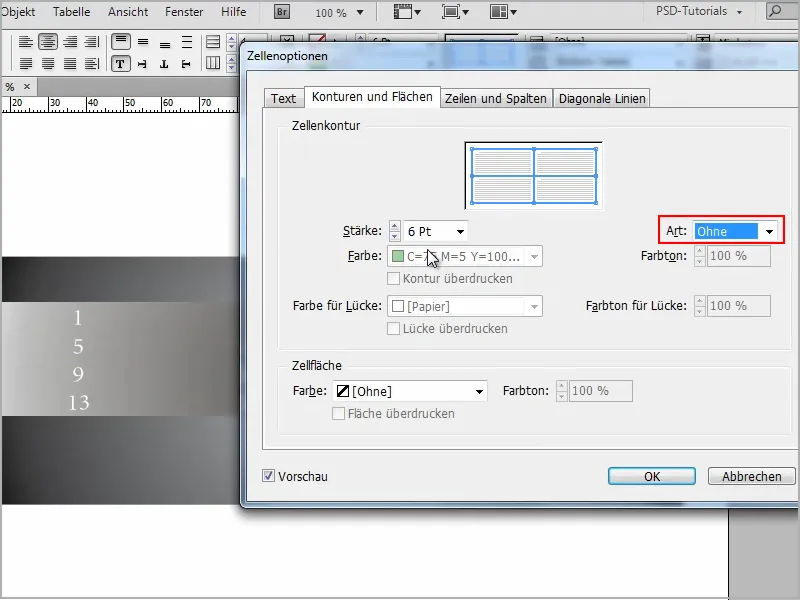Viewport: 800px width, 600px height.
Task: Select the align left paragraph icon
Action: (x=26, y=42)
